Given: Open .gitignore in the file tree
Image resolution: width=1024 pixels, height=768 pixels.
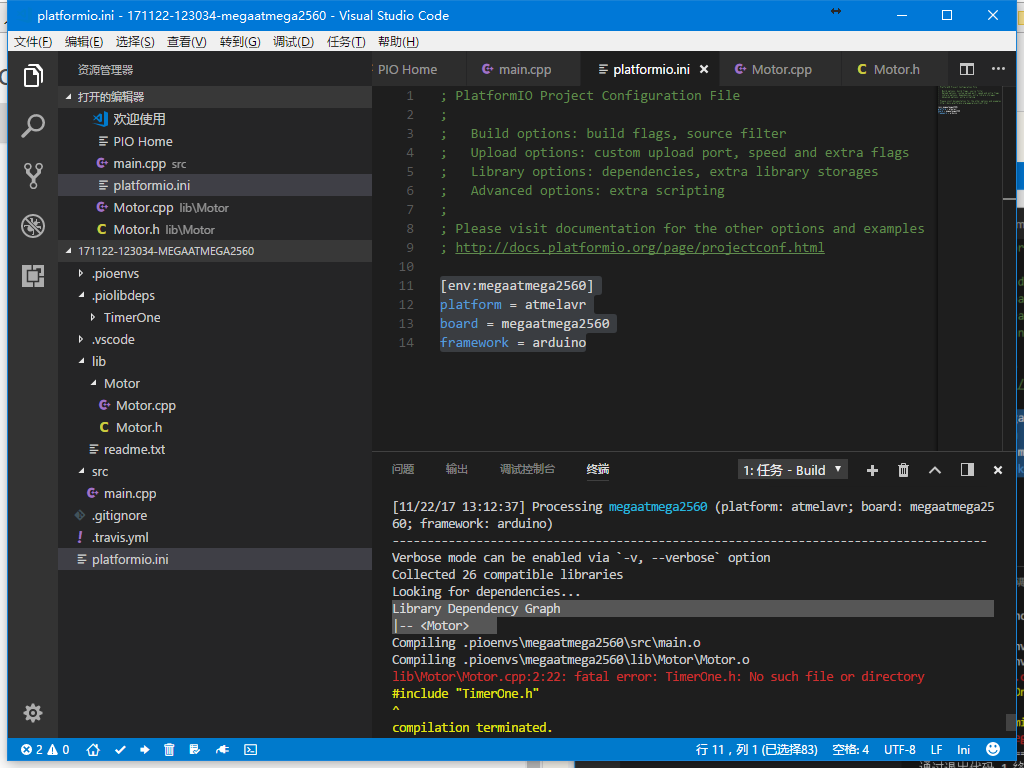Looking at the screenshot, I should [215, 515].
